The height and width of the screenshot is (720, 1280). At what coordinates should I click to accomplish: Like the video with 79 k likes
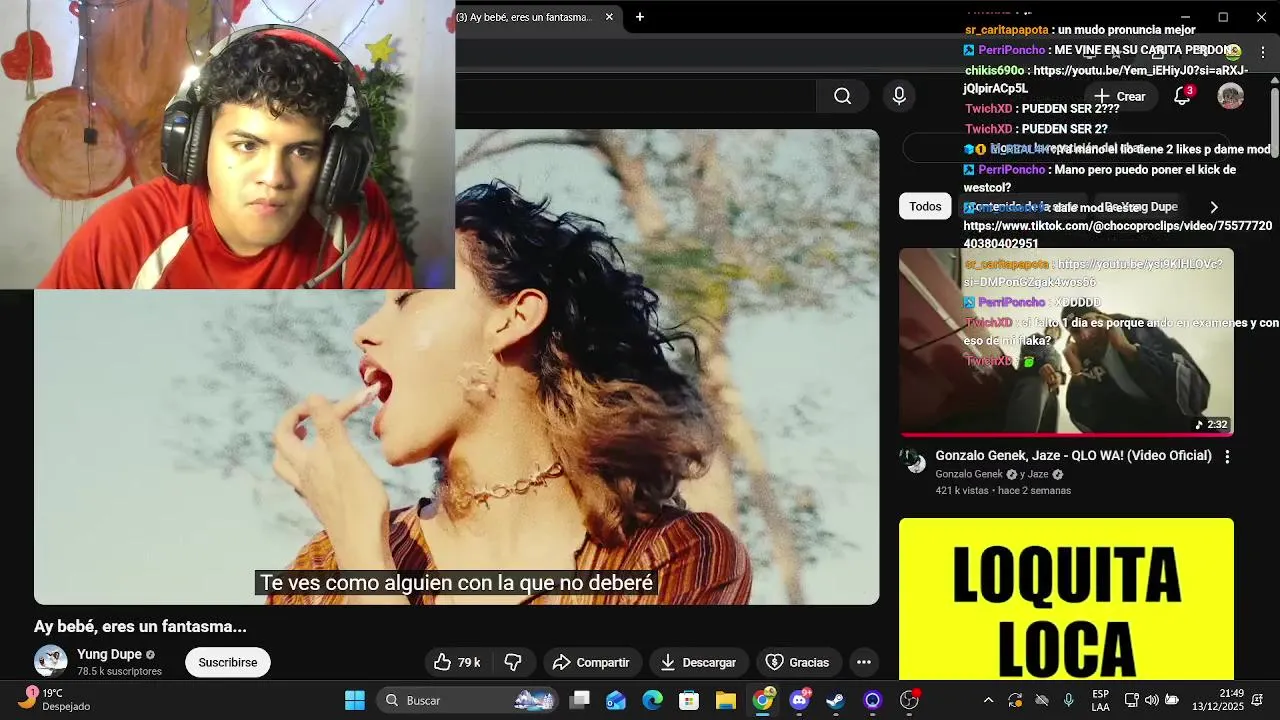click(457, 662)
